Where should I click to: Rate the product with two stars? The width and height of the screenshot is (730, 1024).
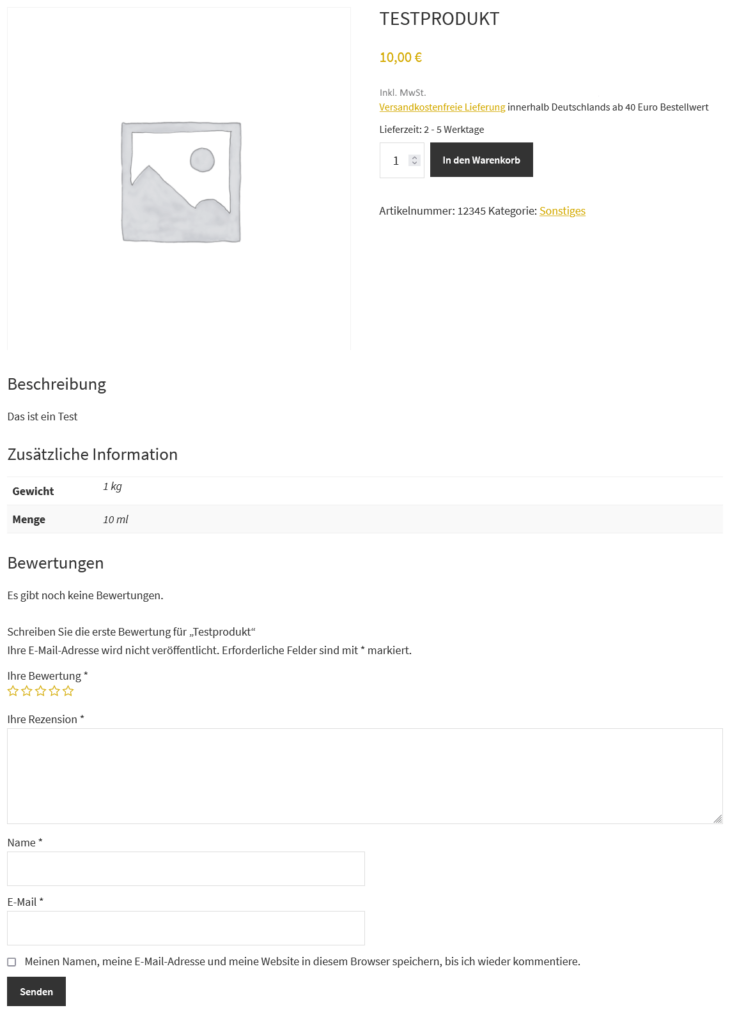[27, 691]
